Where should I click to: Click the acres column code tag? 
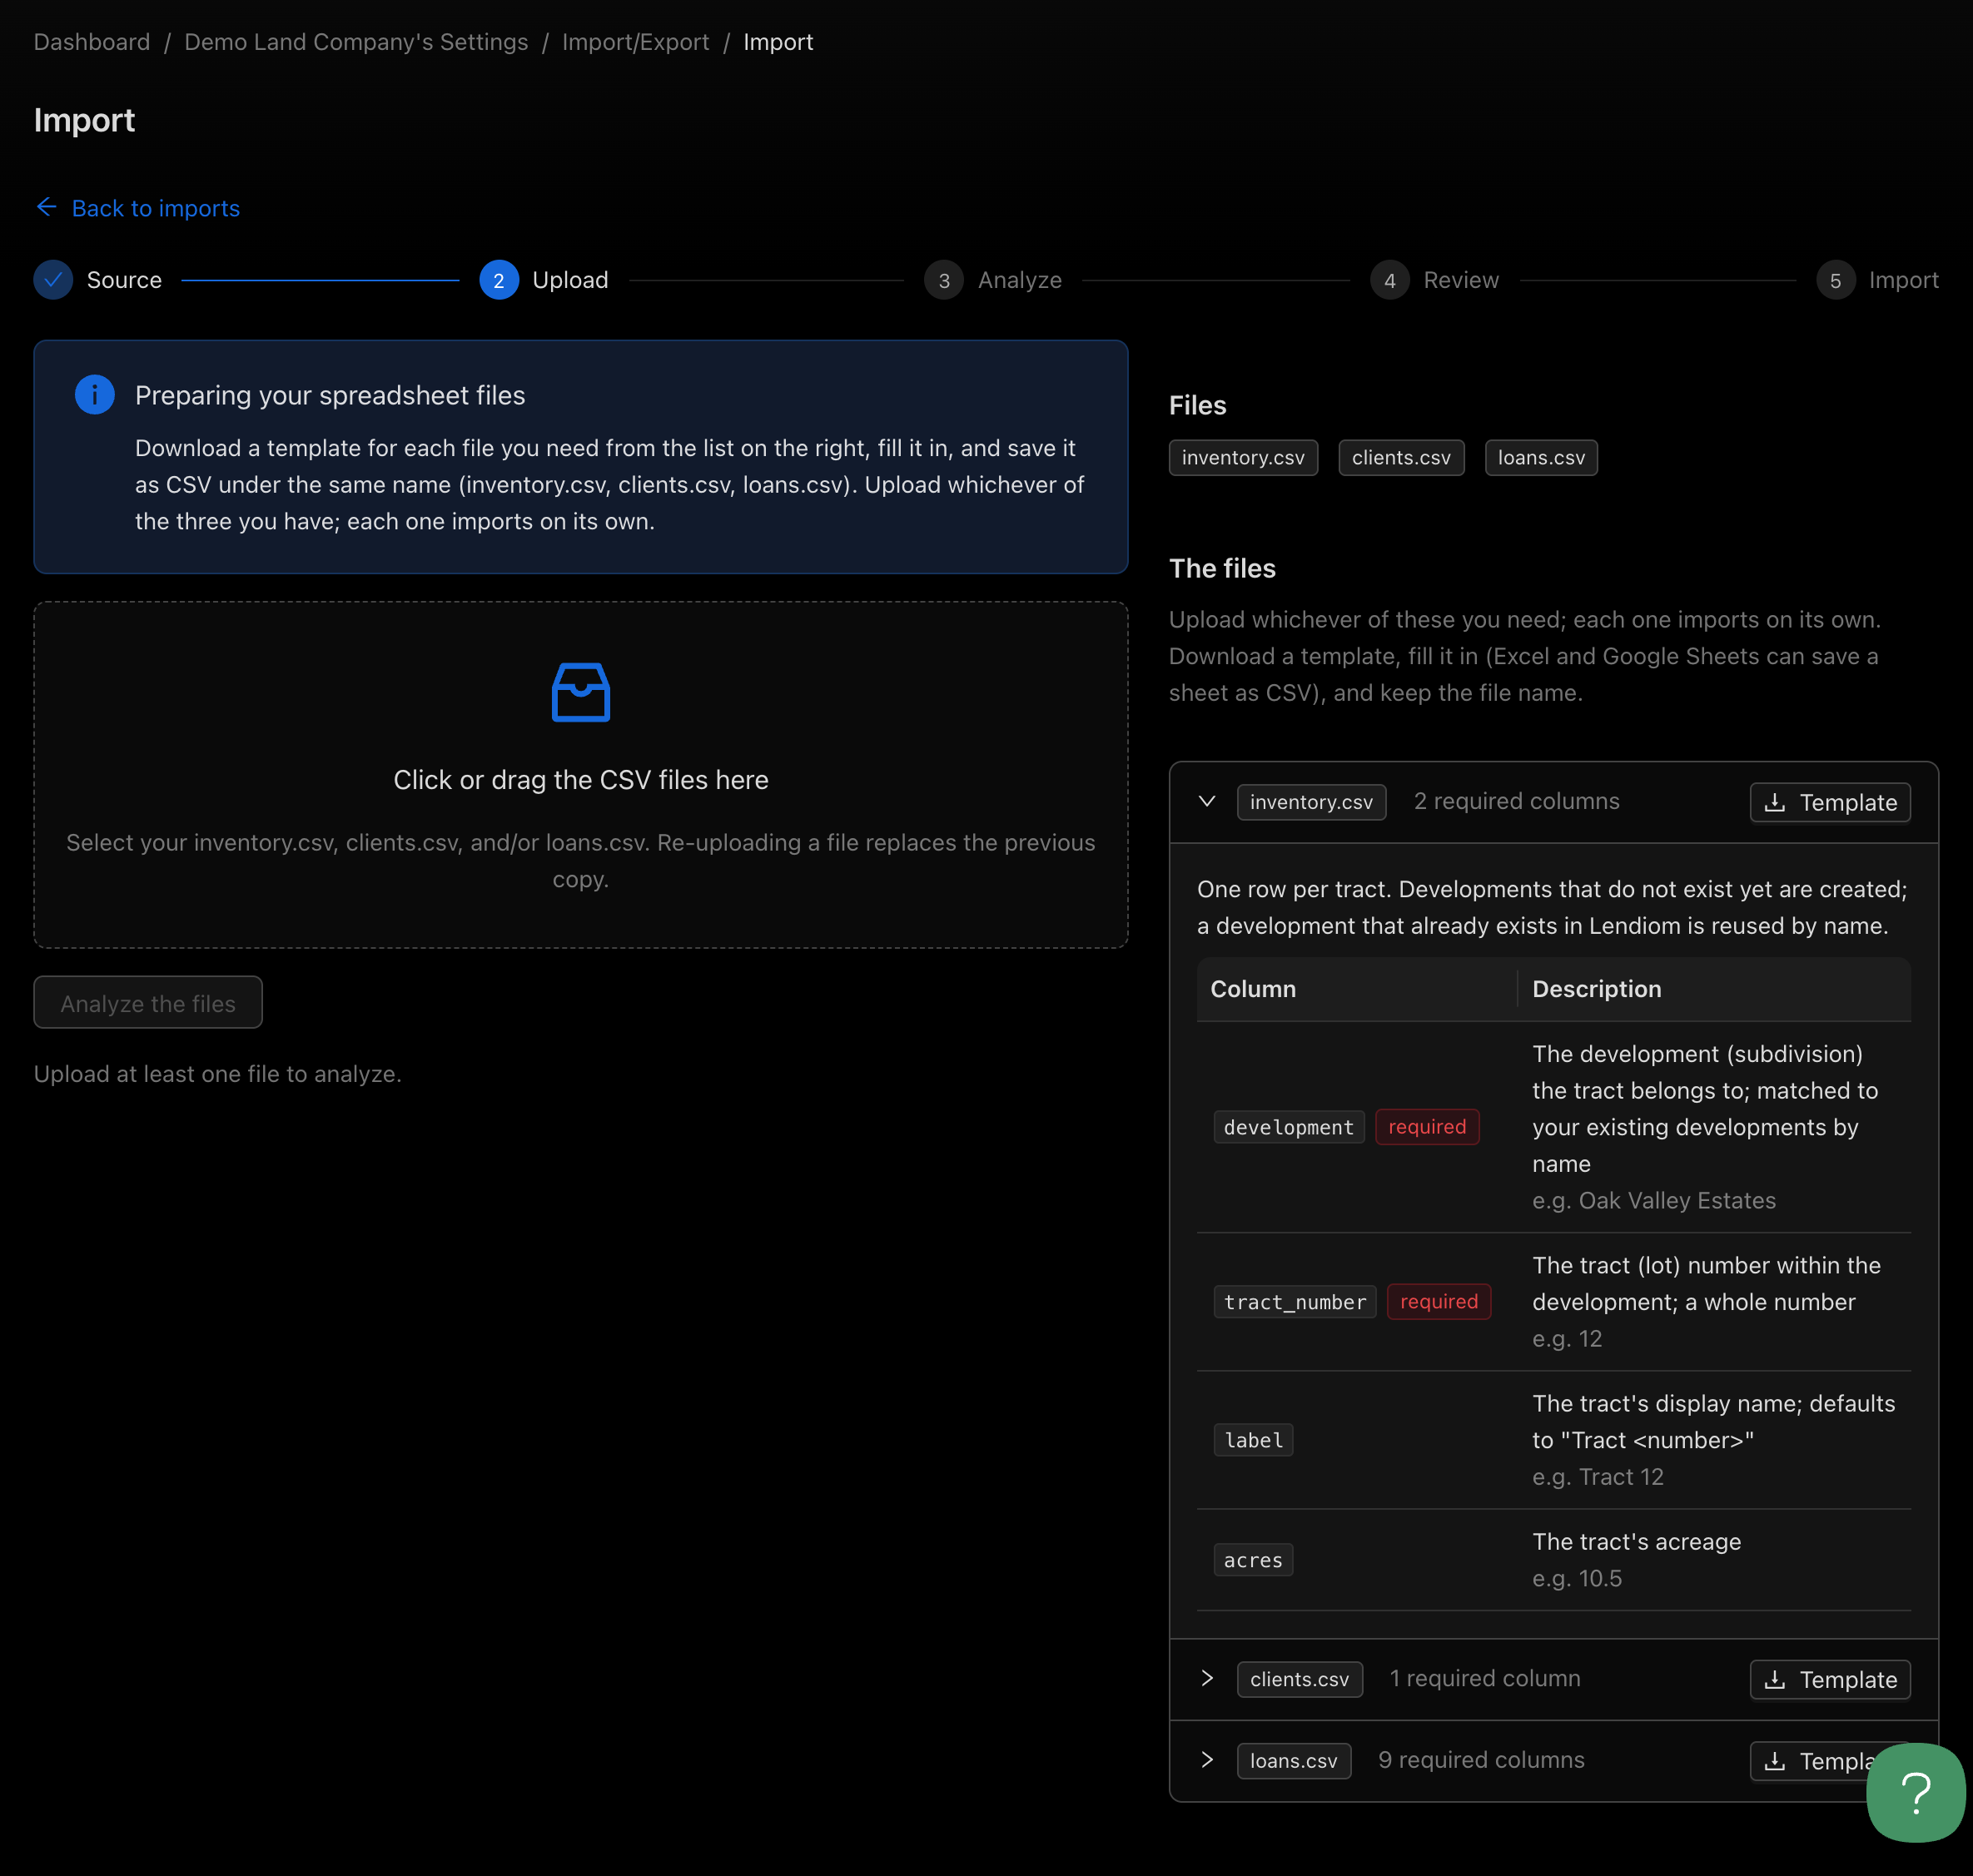click(1253, 1560)
